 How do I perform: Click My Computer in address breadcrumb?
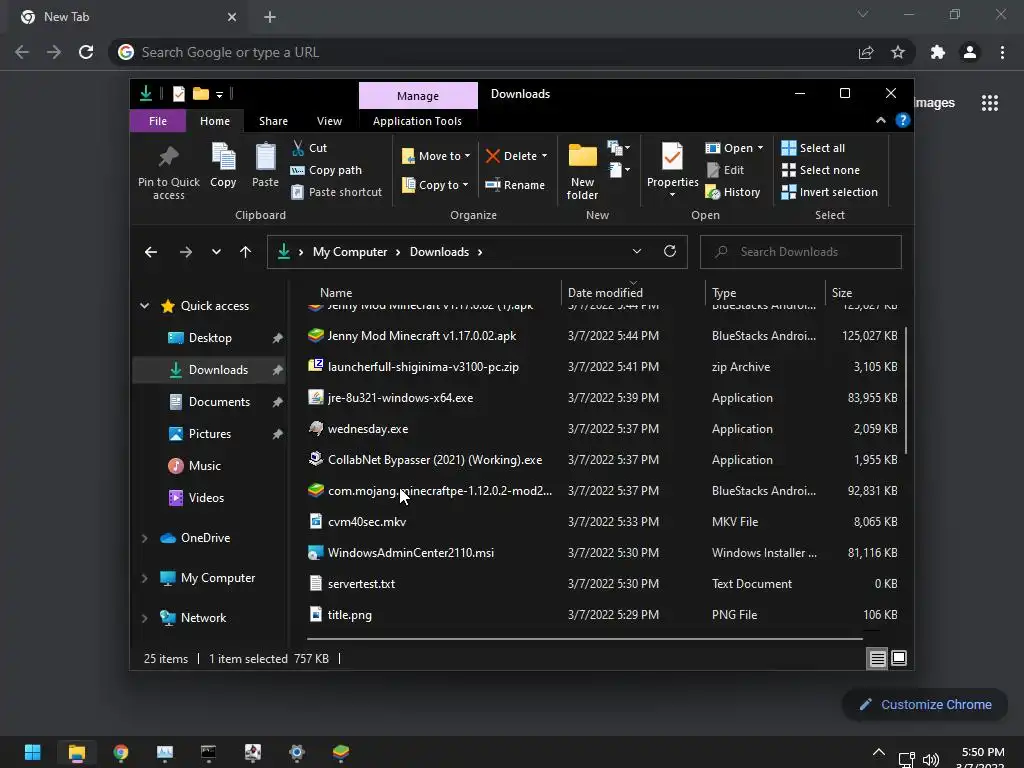349,251
